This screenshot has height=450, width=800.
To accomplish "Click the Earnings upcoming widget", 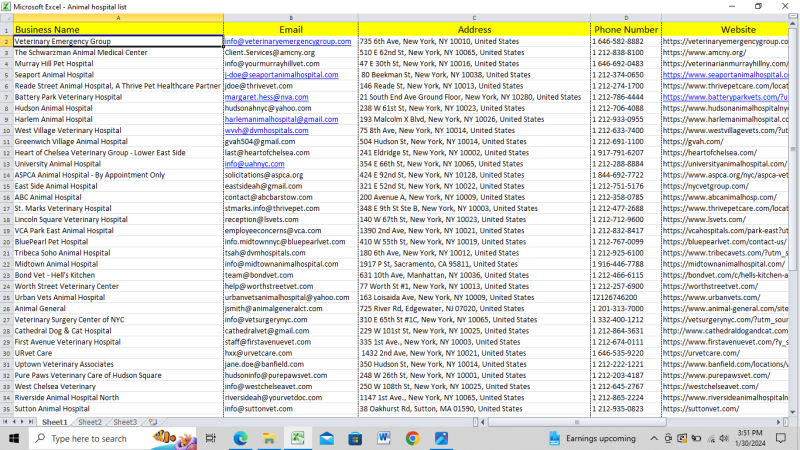I will [x=592, y=438].
